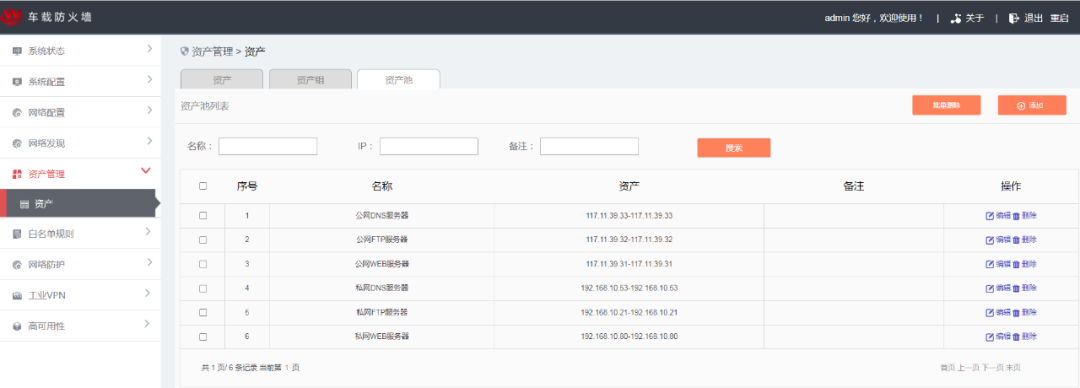Viewport: 1080px width, 388px height.
Task: Go to 首页 first page link
Action: (x=948, y=368)
